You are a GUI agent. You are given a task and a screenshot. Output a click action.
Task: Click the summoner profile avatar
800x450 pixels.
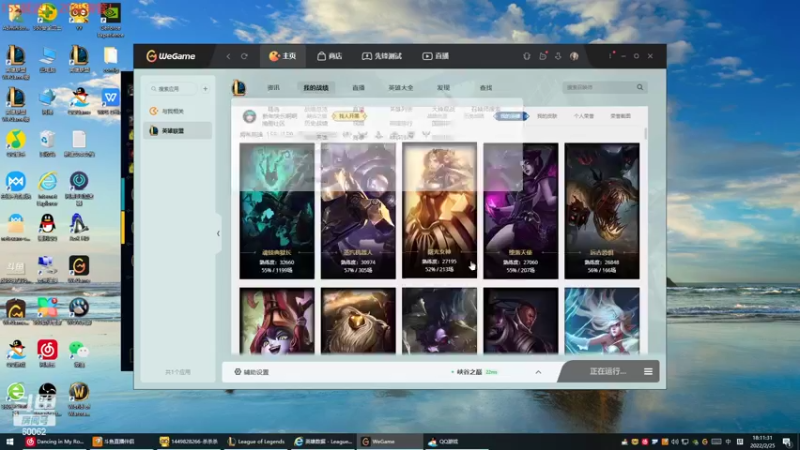249,116
